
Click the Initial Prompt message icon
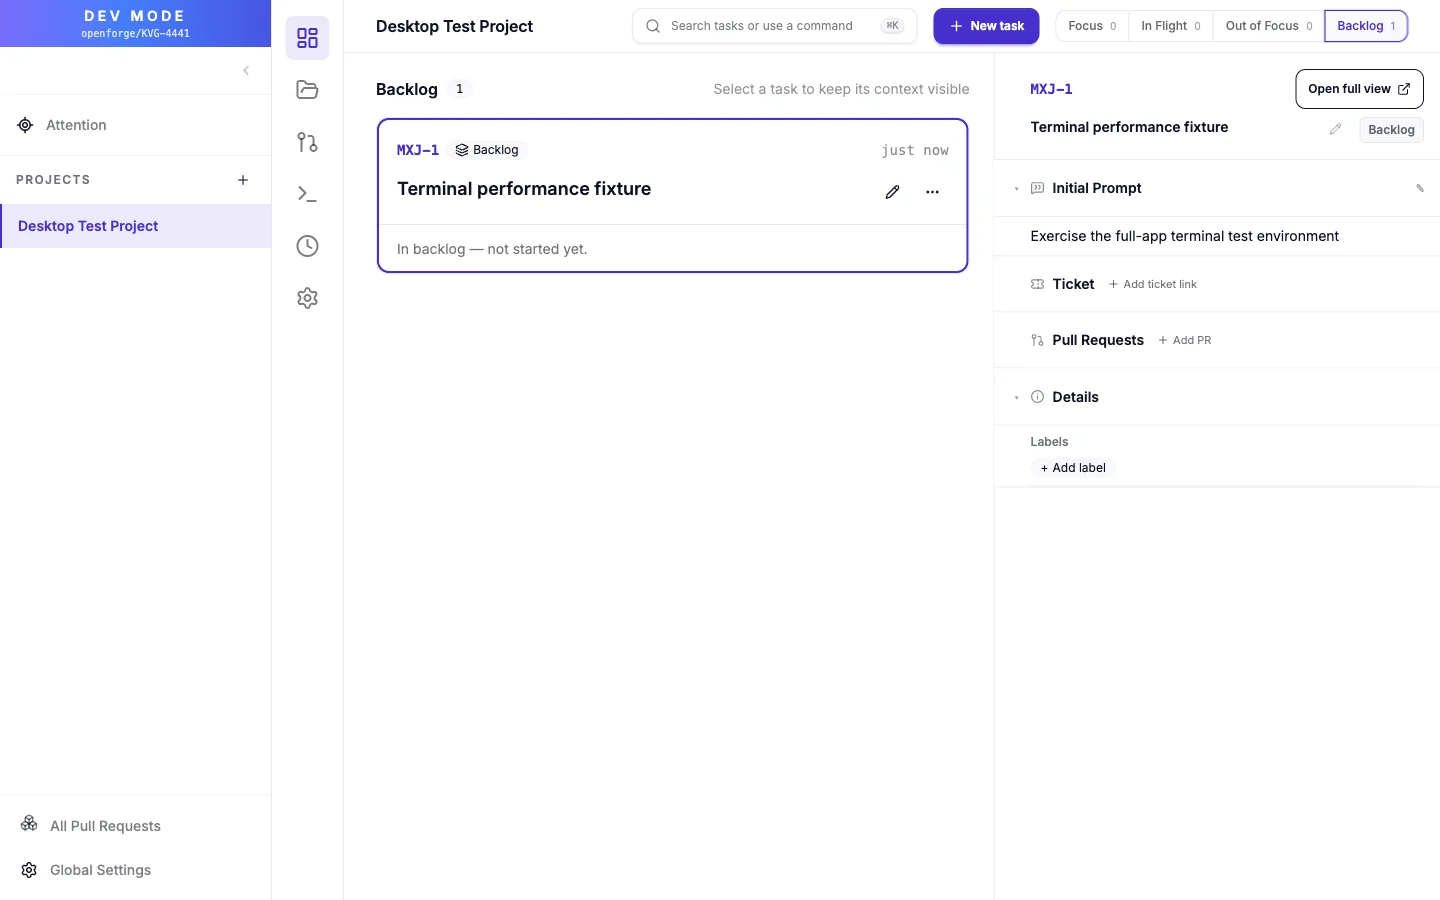pyautogui.click(x=1037, y=188)
